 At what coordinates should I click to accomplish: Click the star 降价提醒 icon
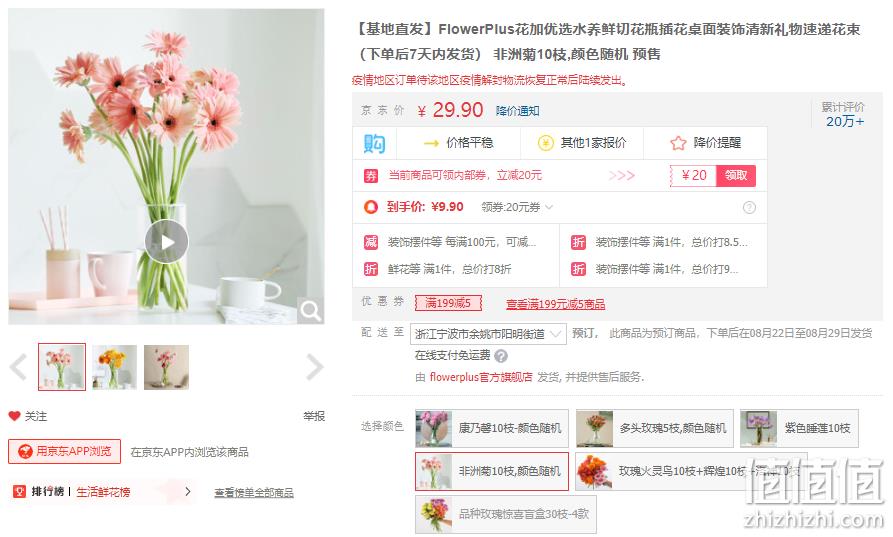click(678, 143)
